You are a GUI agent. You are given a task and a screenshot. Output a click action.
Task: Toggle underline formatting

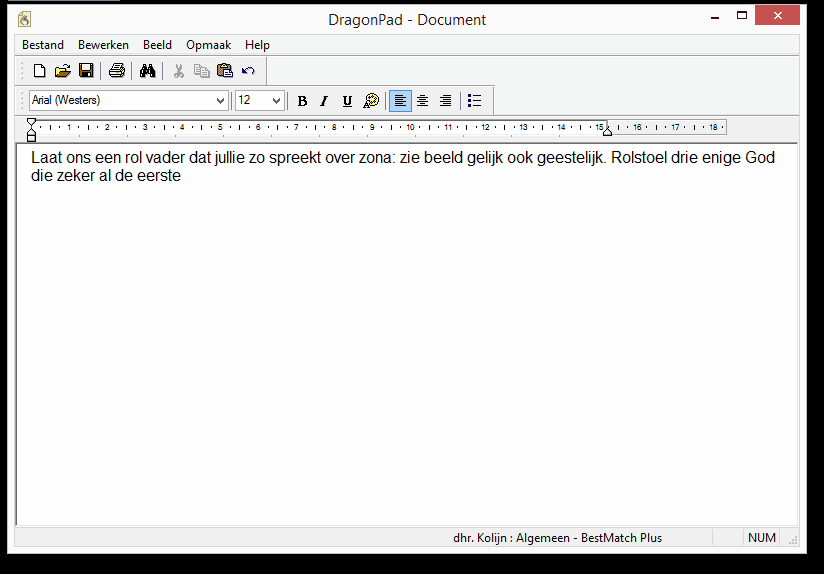point(347,101)
